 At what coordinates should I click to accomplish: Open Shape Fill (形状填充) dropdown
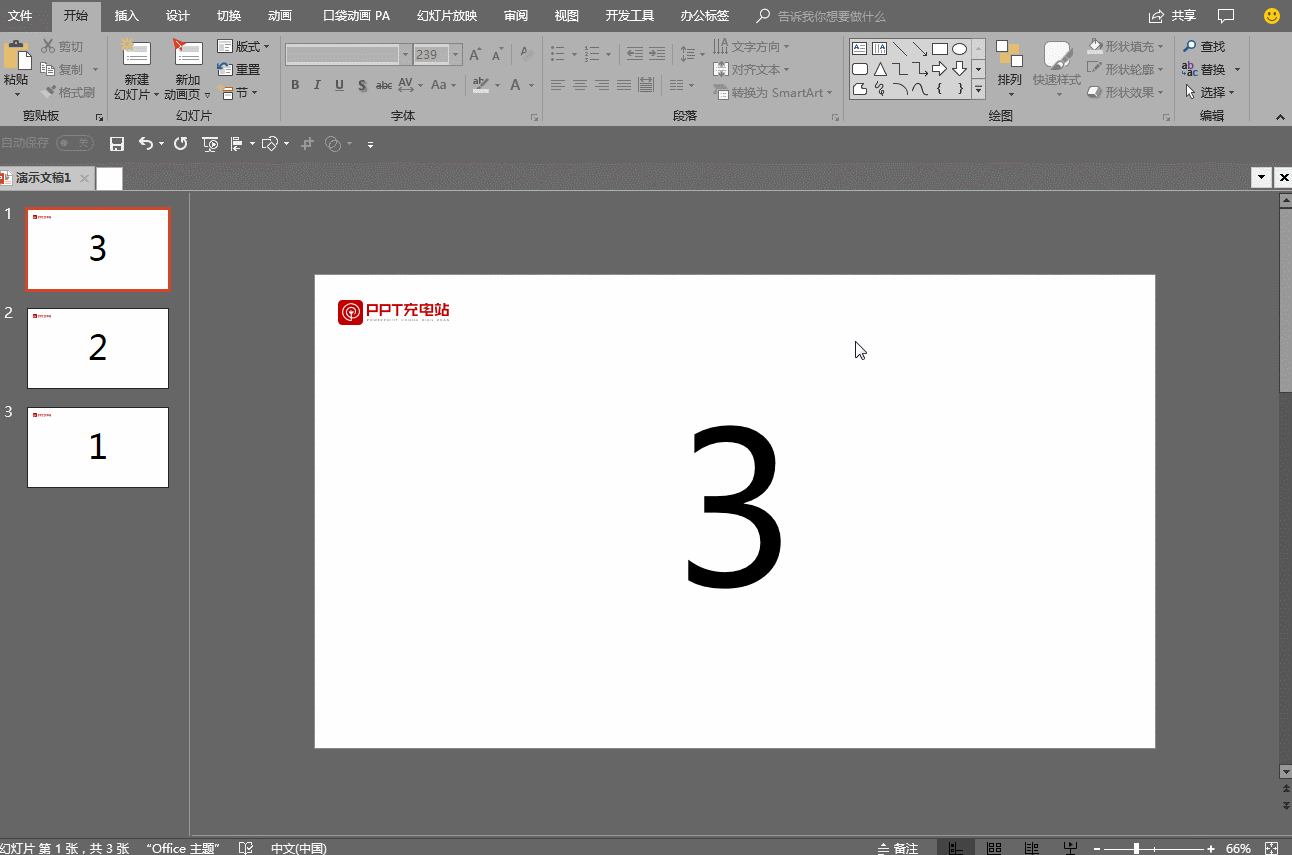tap(1126, 47)
